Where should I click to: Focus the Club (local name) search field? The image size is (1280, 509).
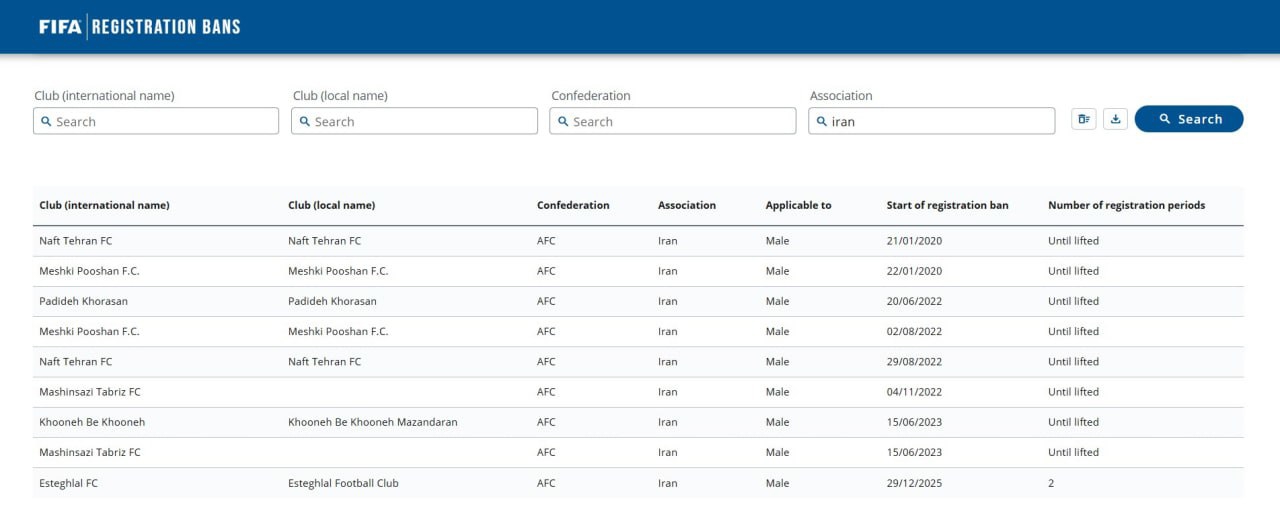[x=414, y=121]
